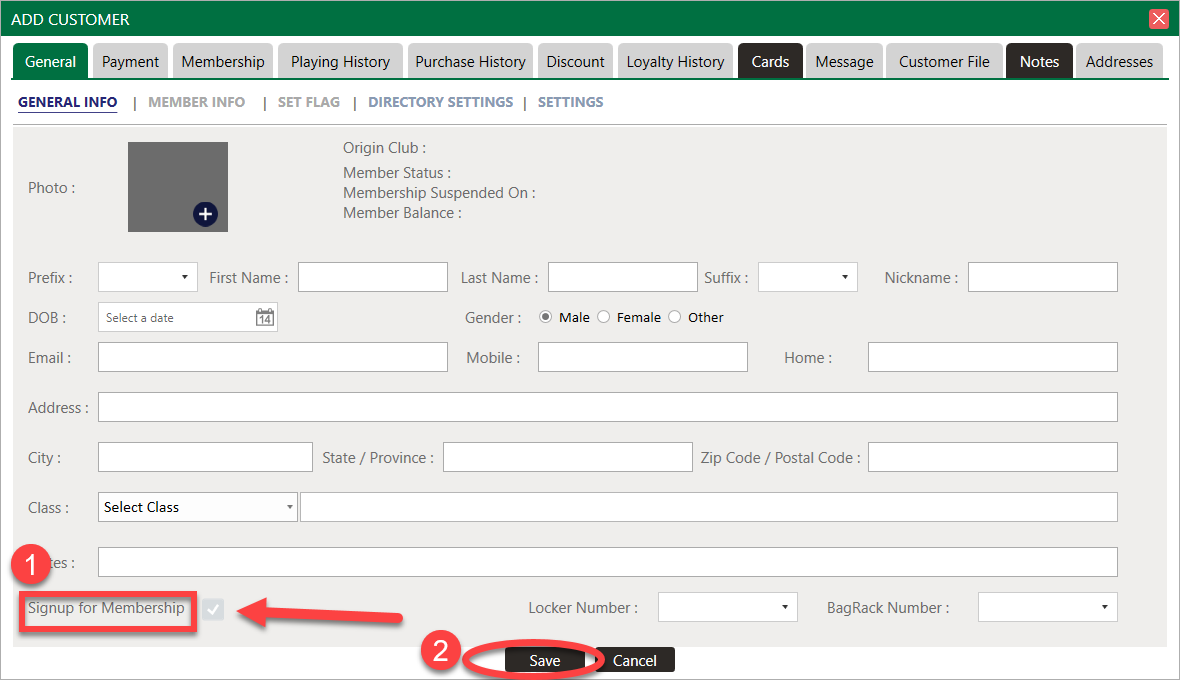Select the Male gender radio button
This screenshot has height=680, width=1180.
coord(546,317)
